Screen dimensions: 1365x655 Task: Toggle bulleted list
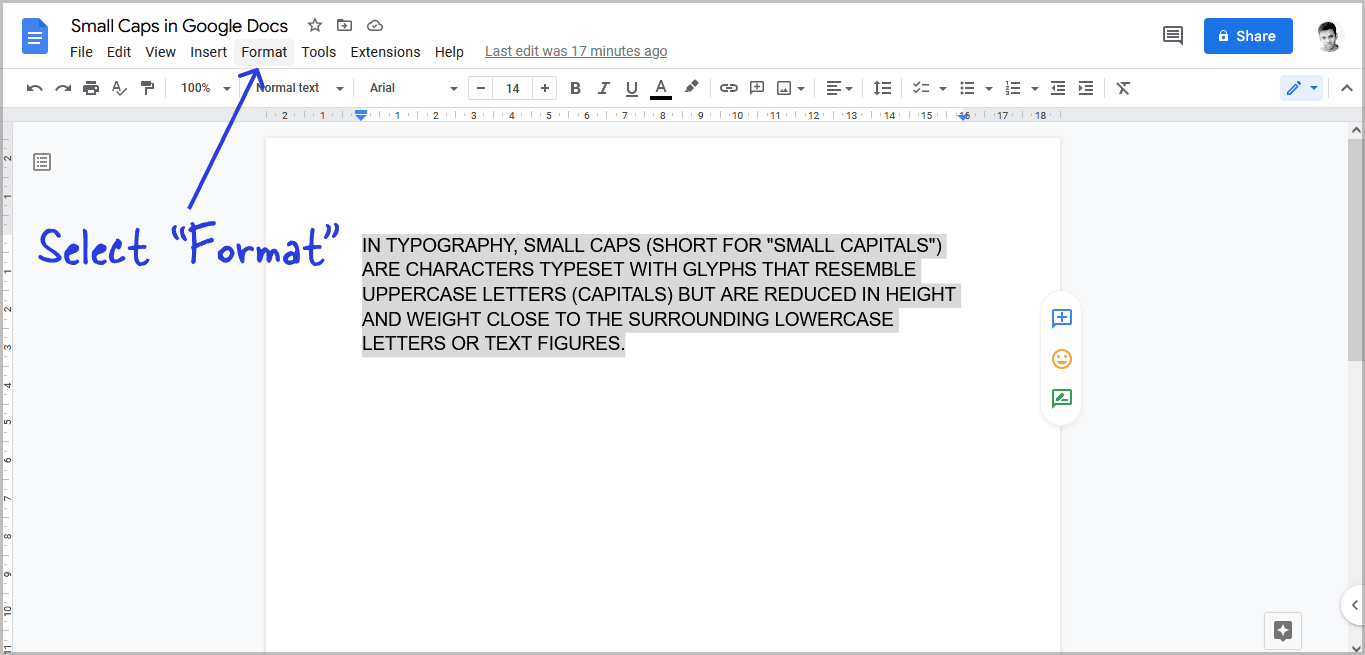[967, 88]
